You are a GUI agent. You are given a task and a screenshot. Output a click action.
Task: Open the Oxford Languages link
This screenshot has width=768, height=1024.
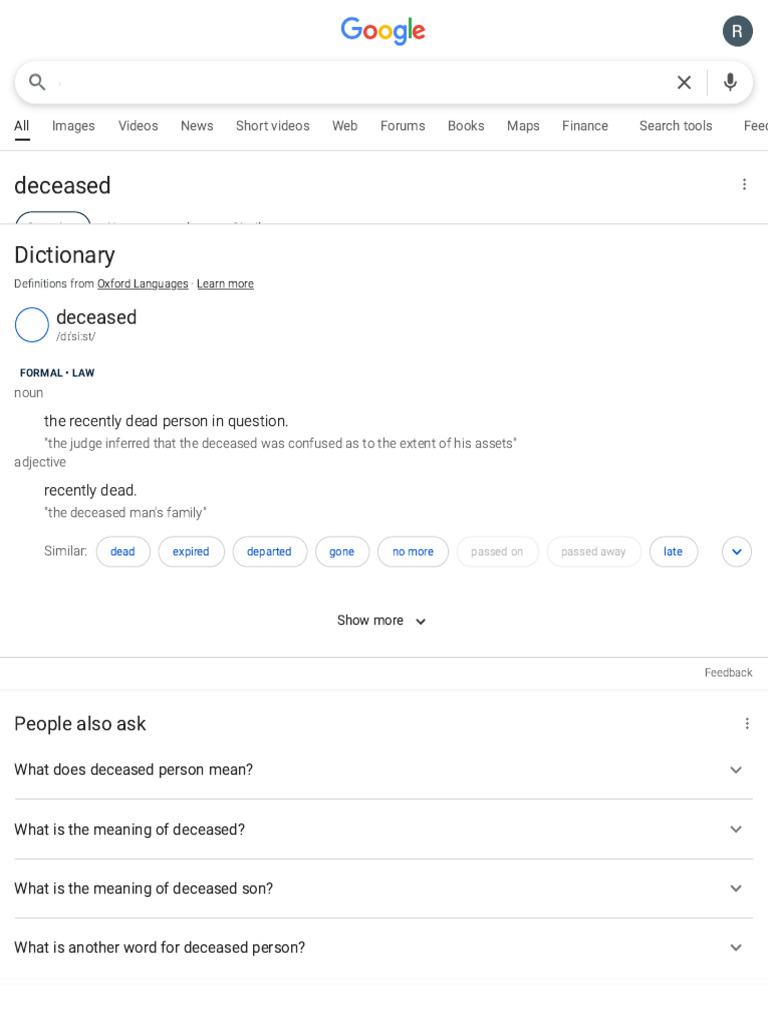[x=142, y=284]
